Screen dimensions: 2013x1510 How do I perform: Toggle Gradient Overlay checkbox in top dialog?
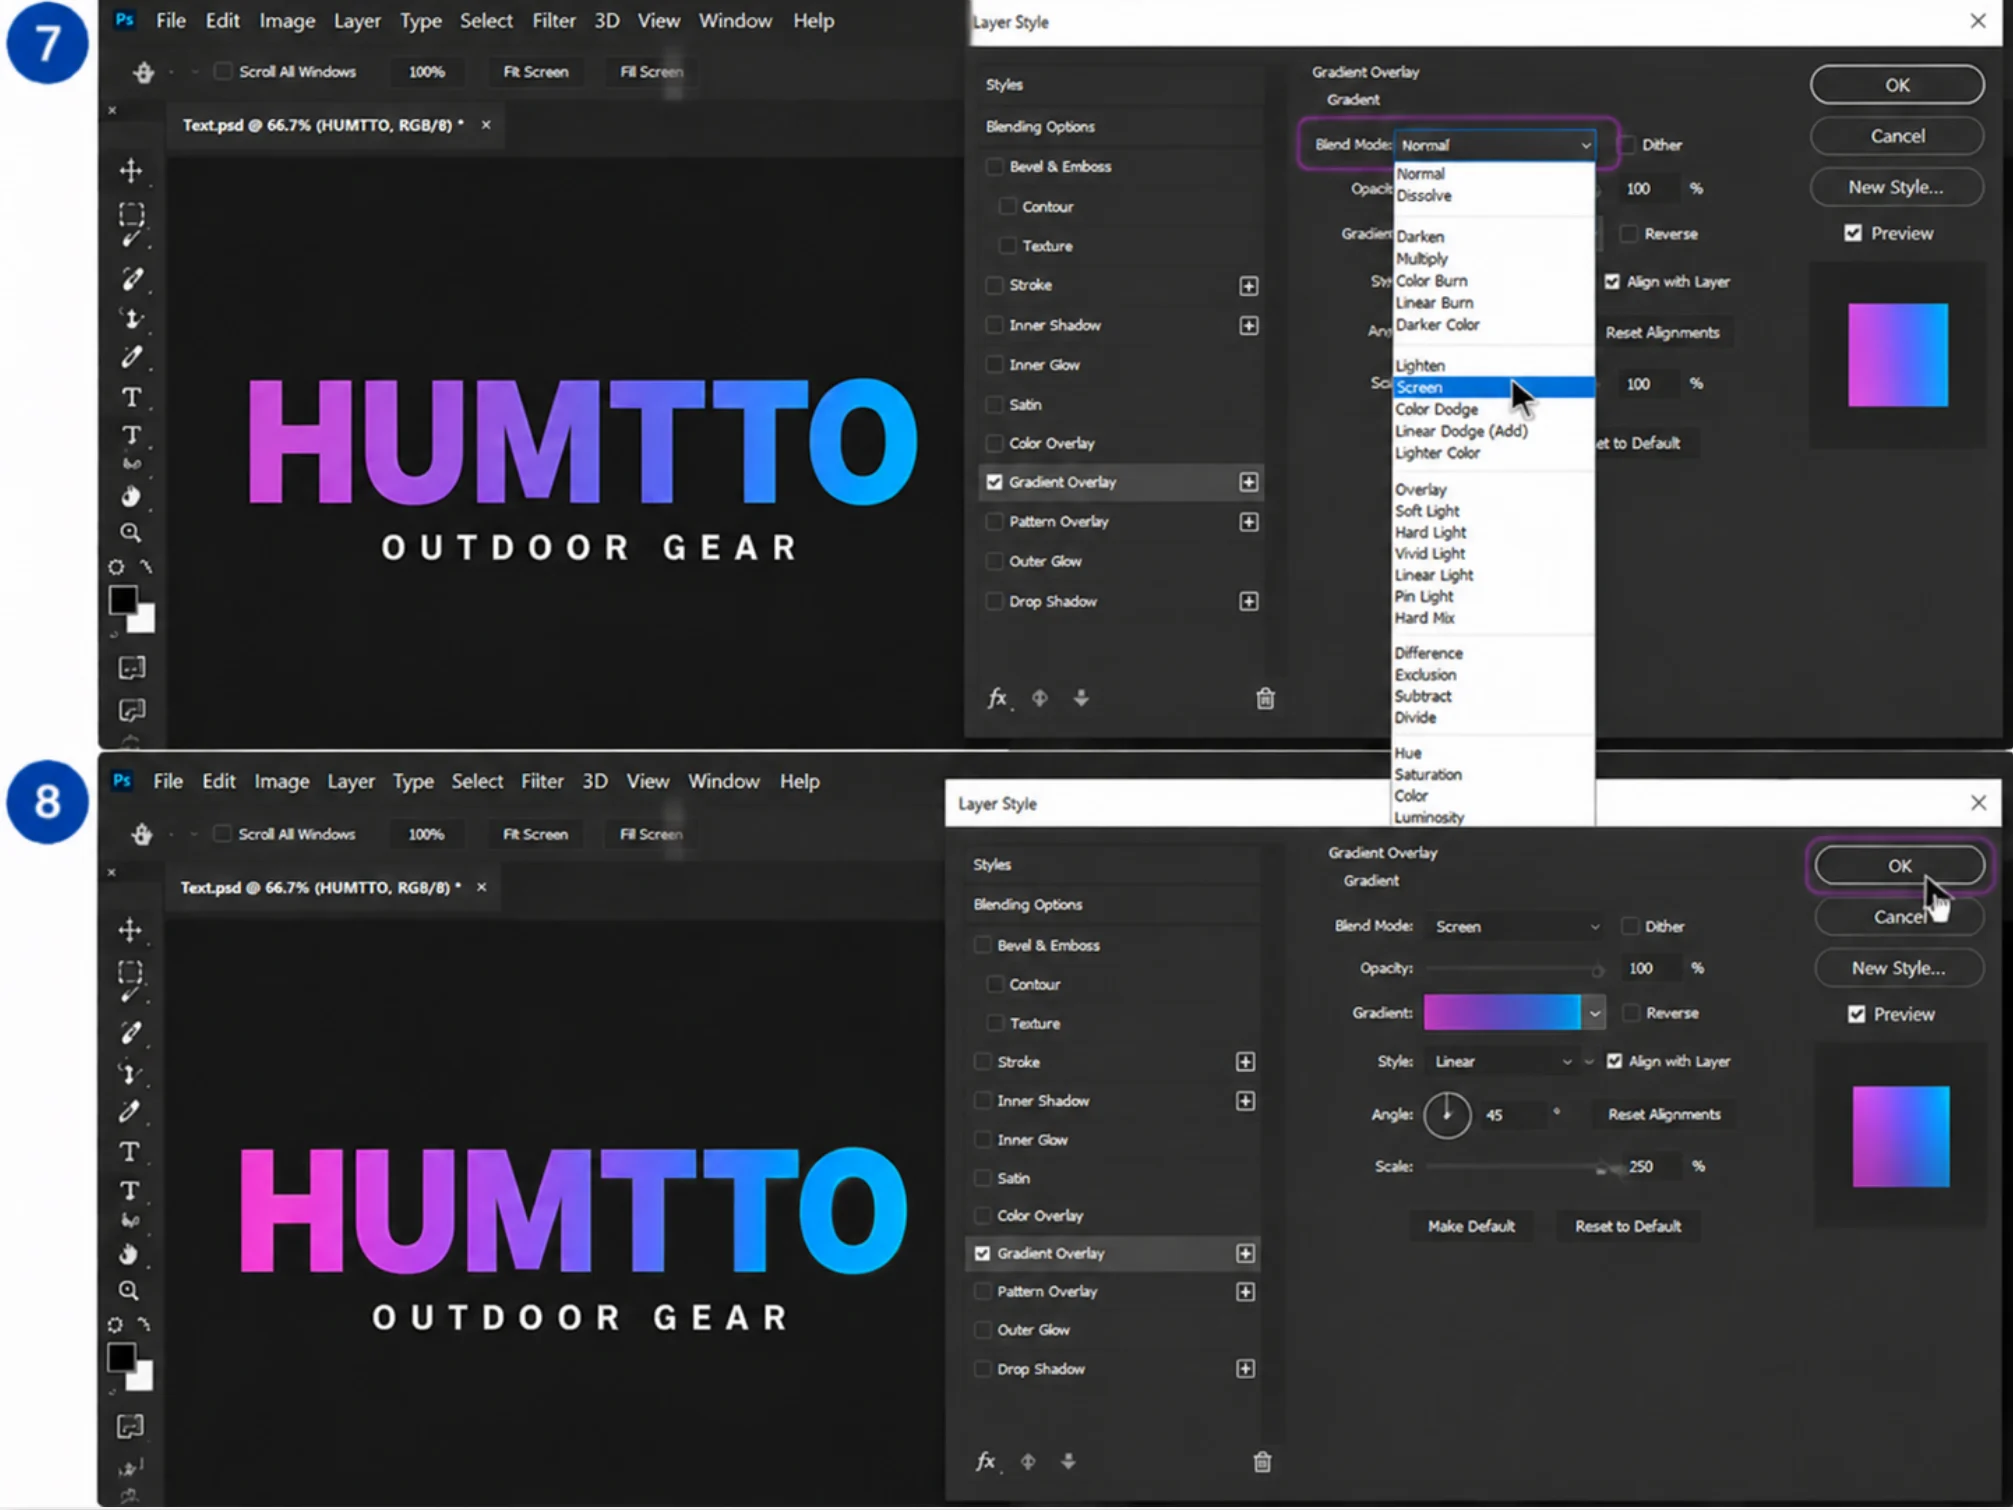pos(995,482)
